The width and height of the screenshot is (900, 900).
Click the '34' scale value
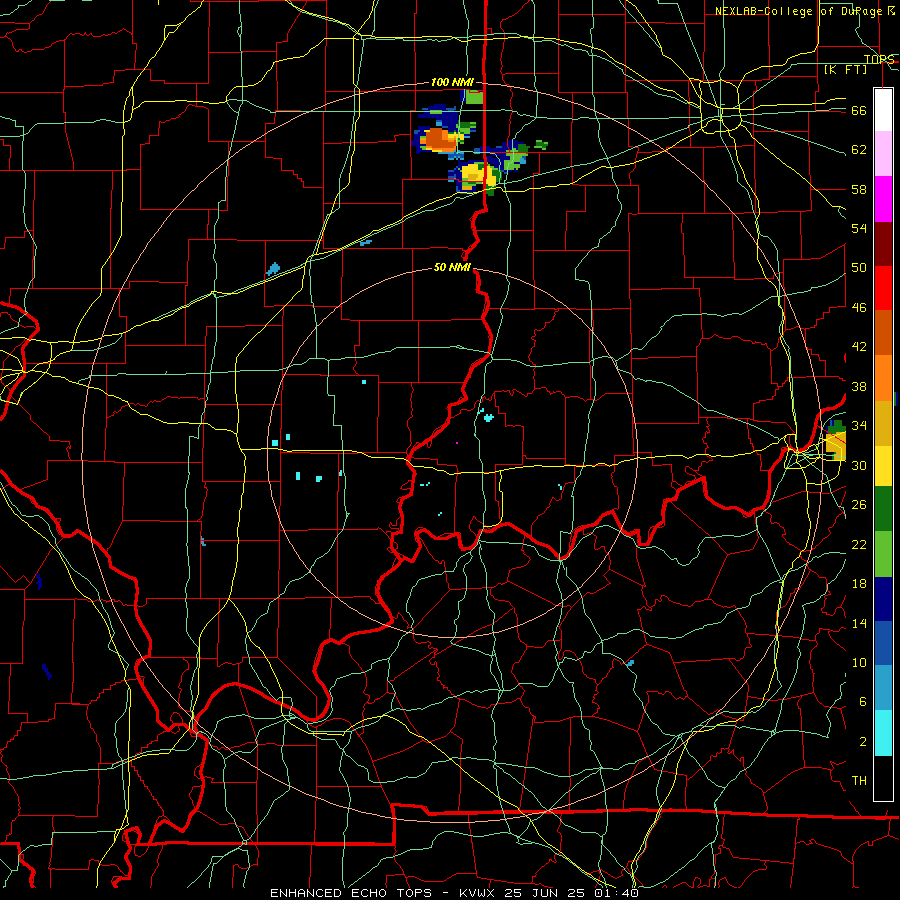(x=859, y=426)
